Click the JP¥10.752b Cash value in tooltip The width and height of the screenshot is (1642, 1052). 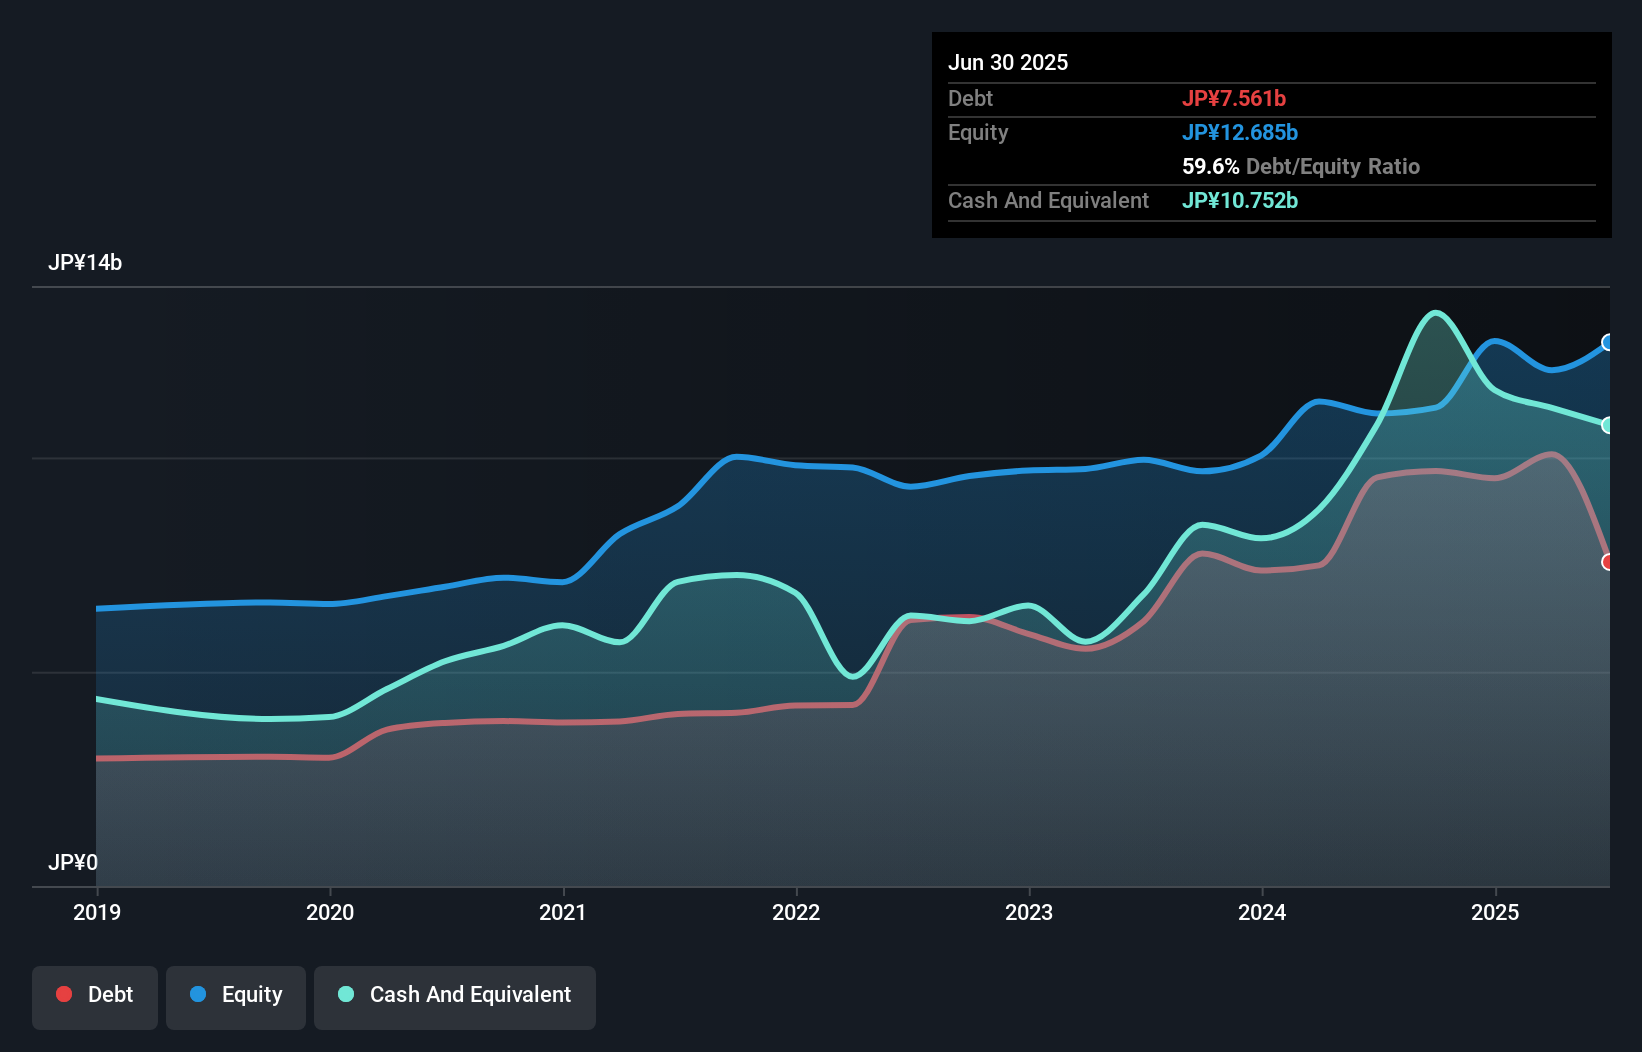1240,201
